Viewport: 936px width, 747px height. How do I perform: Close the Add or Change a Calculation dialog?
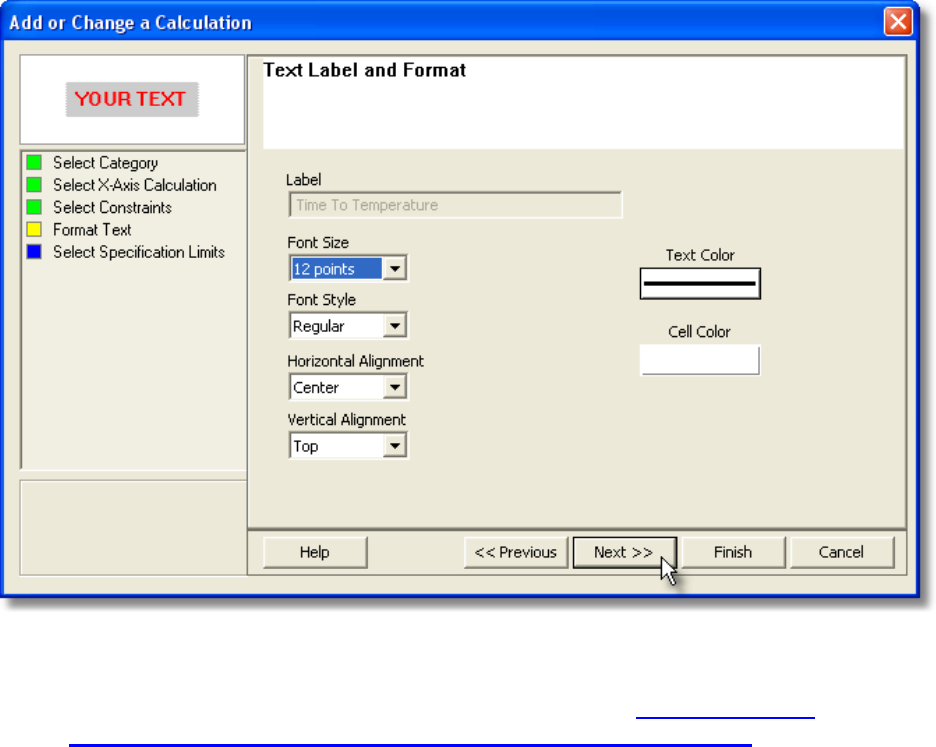point(898,22)
